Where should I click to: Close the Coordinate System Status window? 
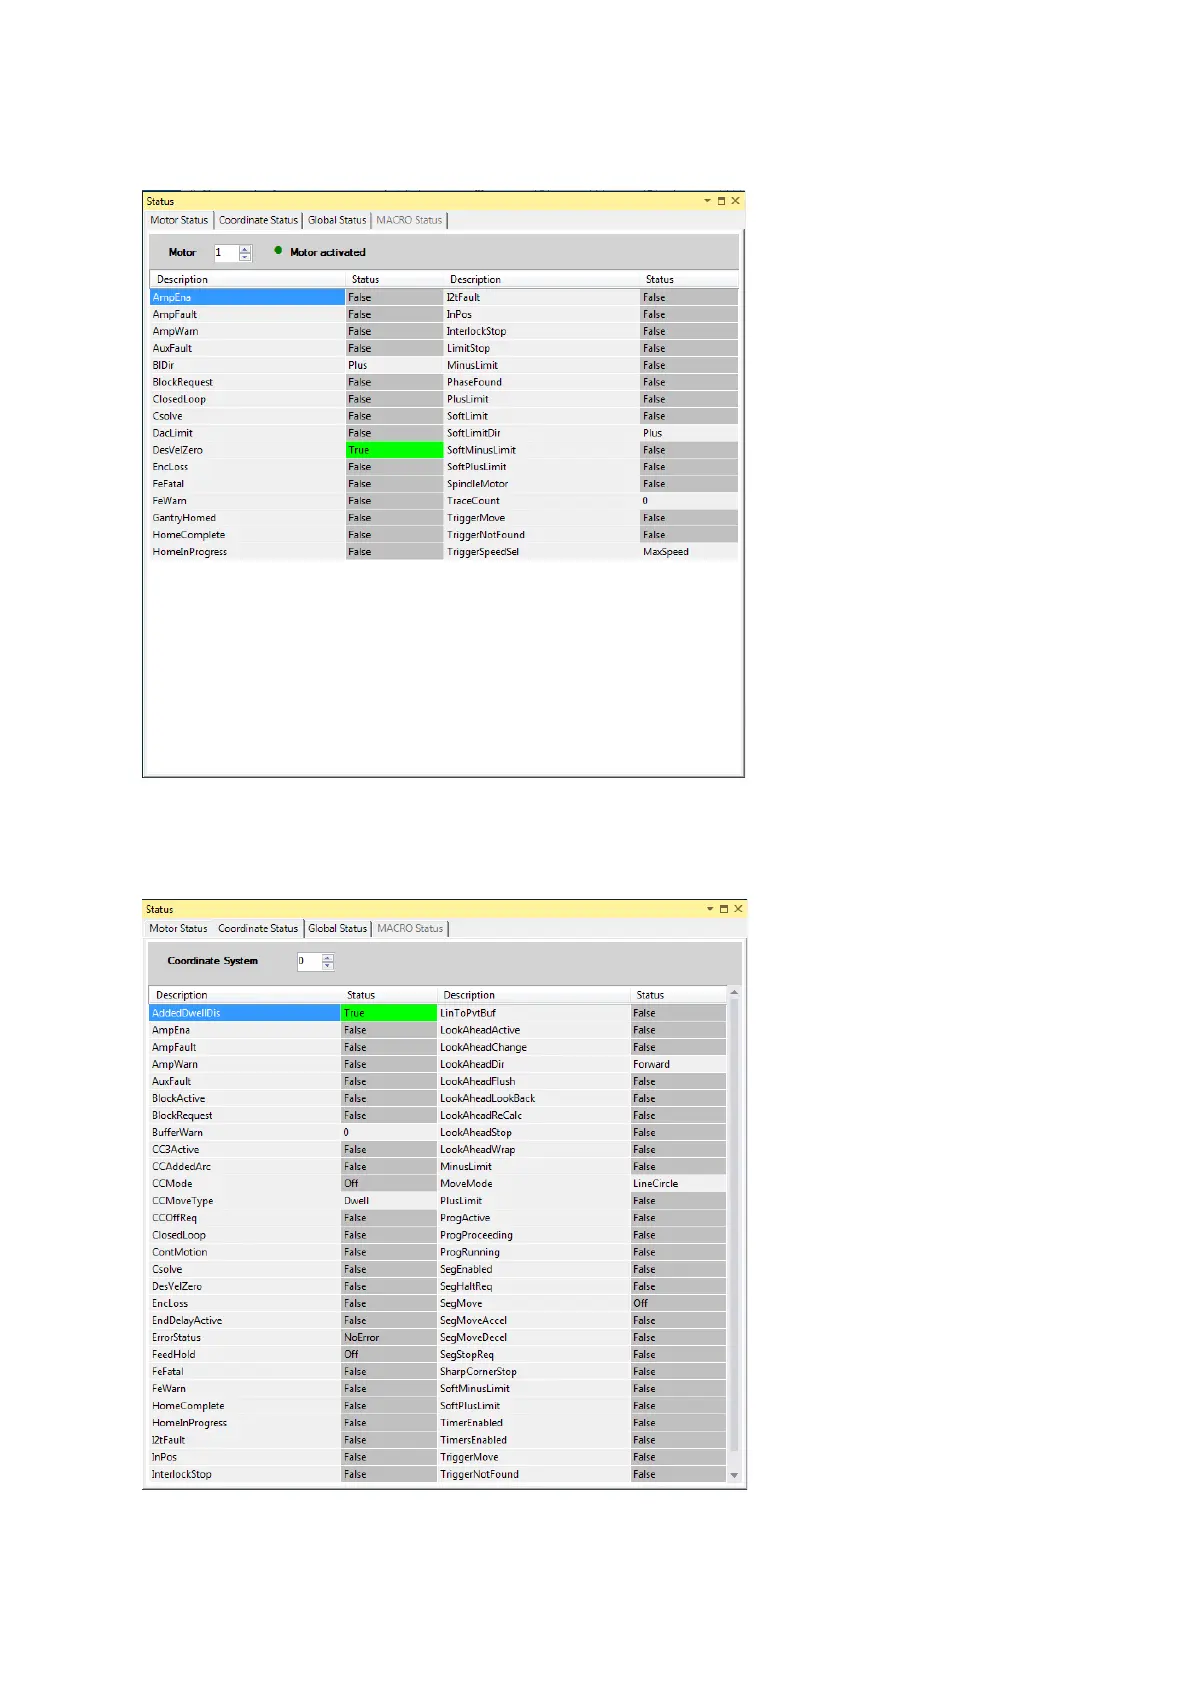(738, 909)
